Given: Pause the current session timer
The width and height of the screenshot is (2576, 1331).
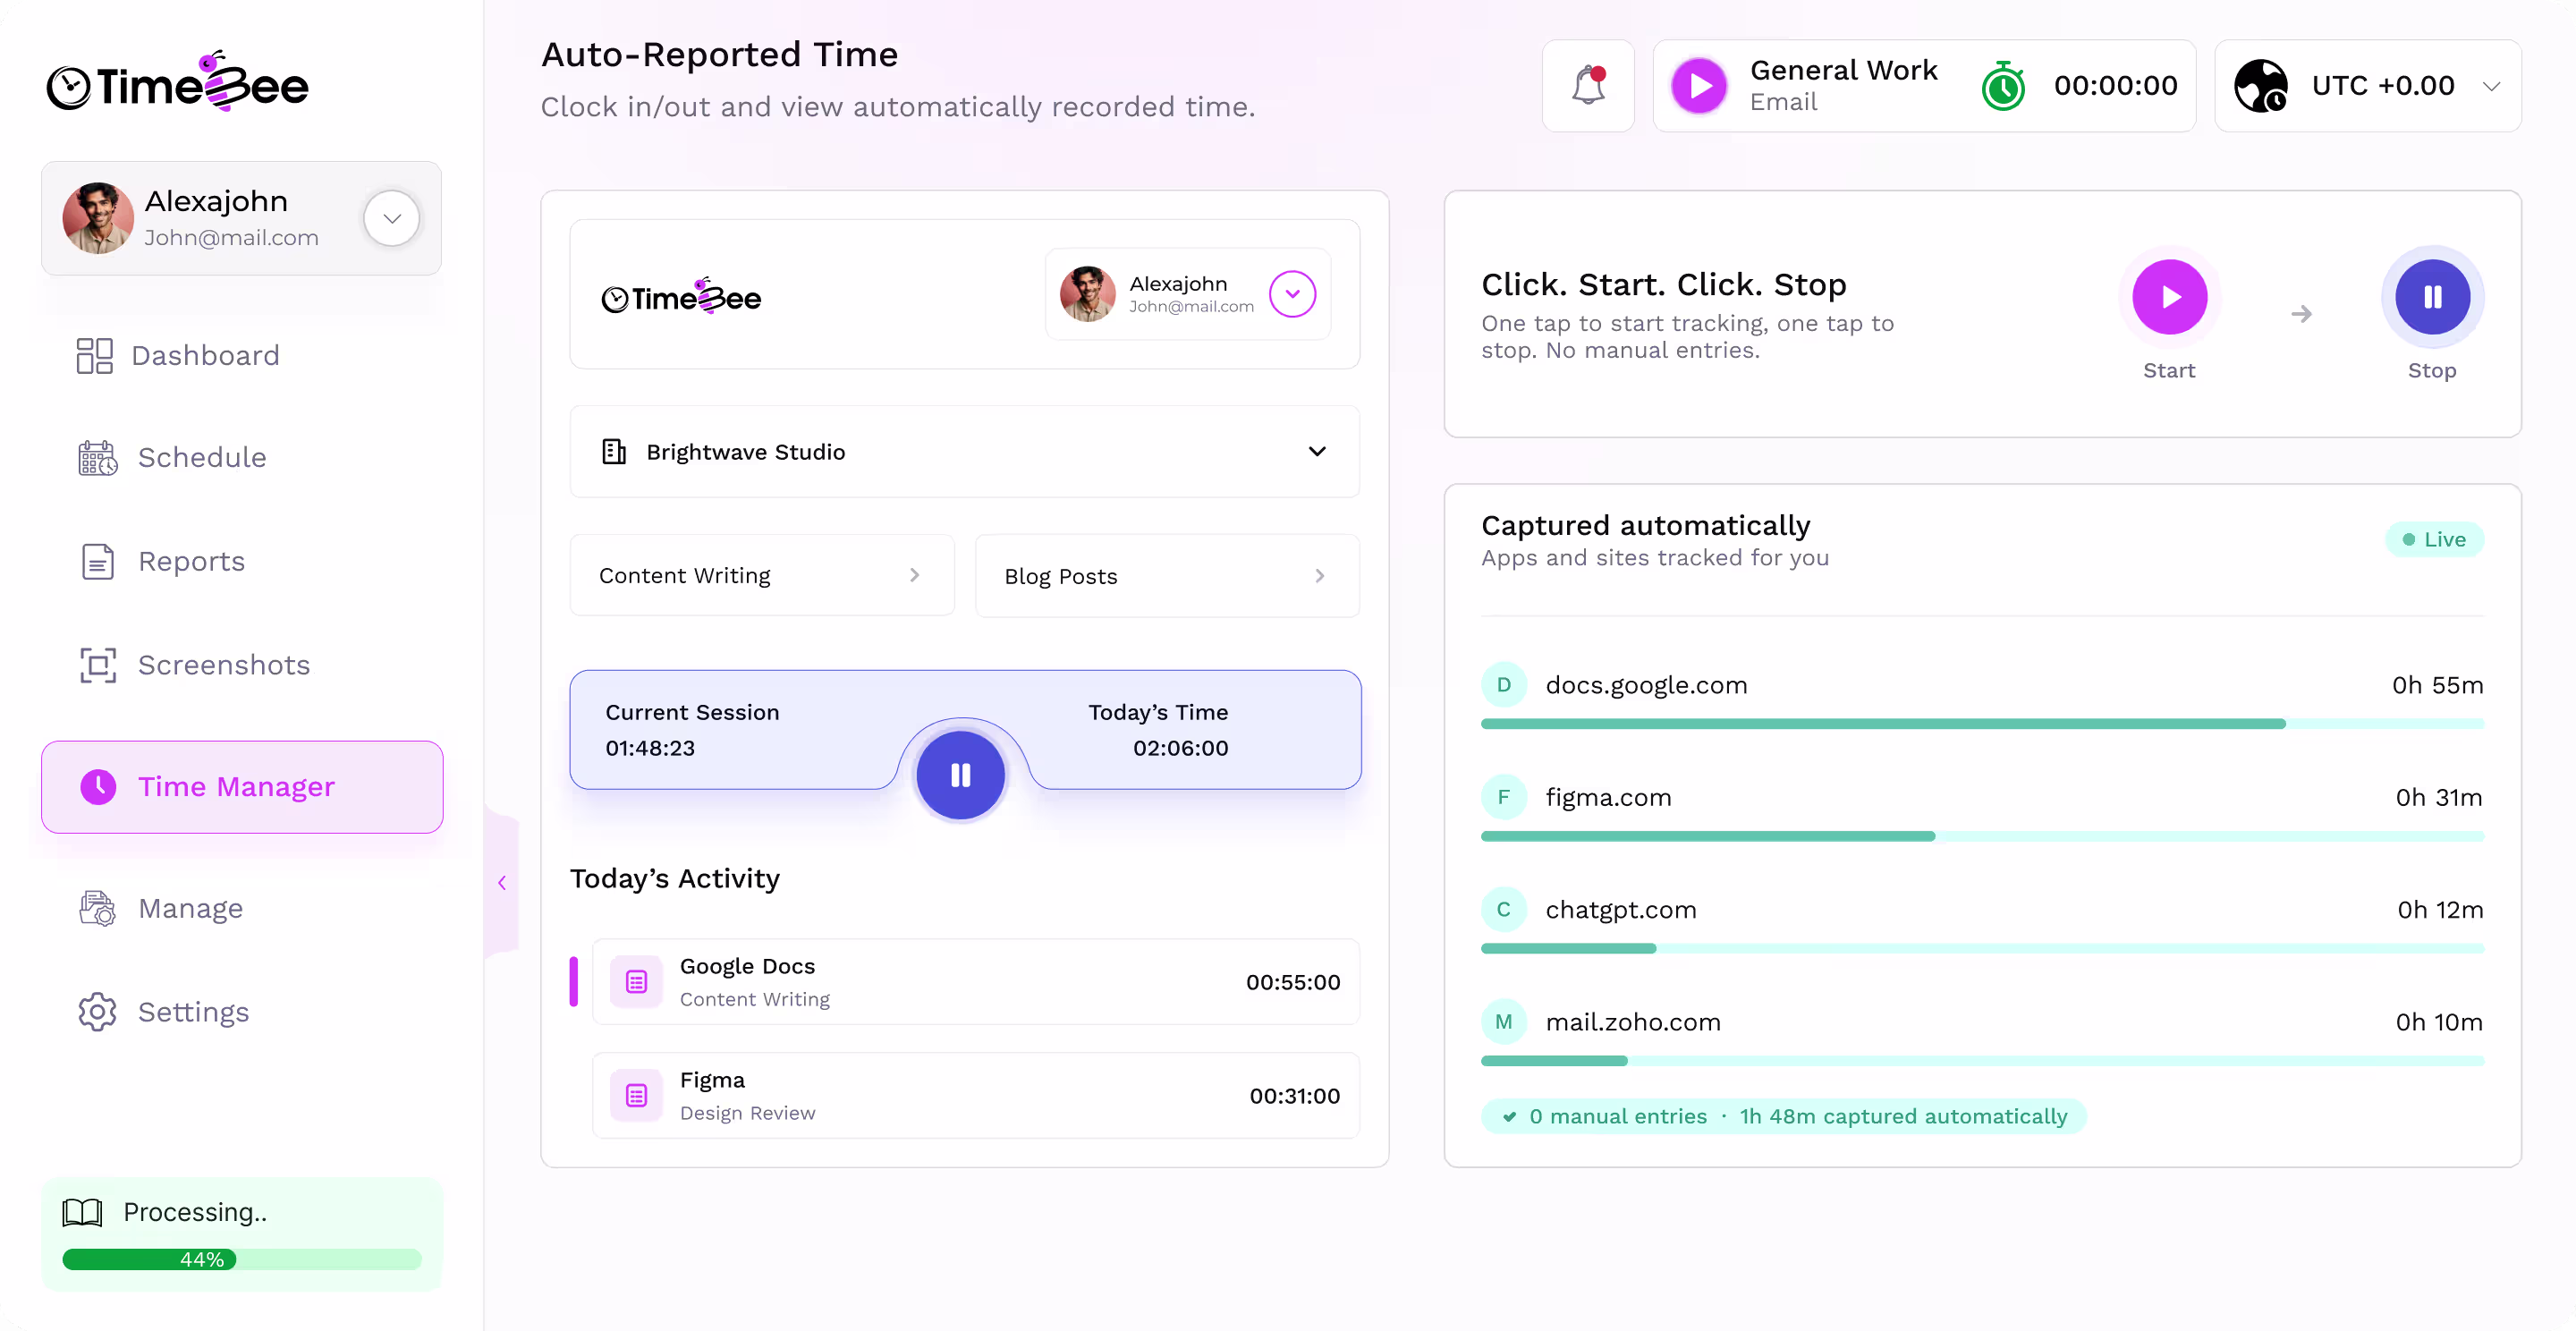Looking at the screenshot, I should click(961, 776).
